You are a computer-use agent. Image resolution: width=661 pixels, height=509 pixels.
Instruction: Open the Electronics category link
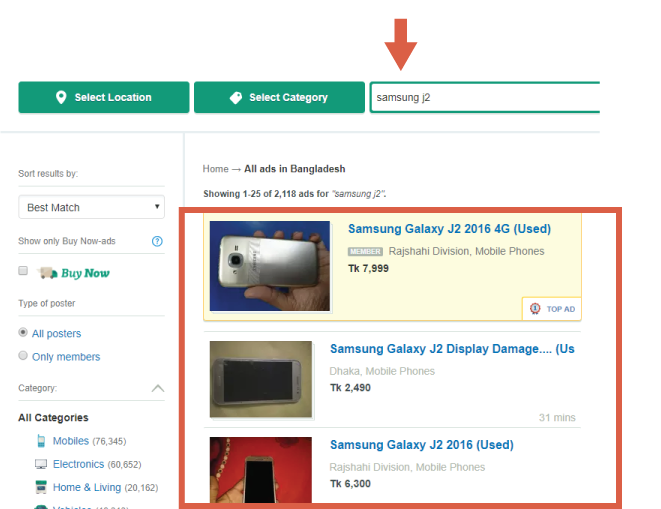(78, 464)
